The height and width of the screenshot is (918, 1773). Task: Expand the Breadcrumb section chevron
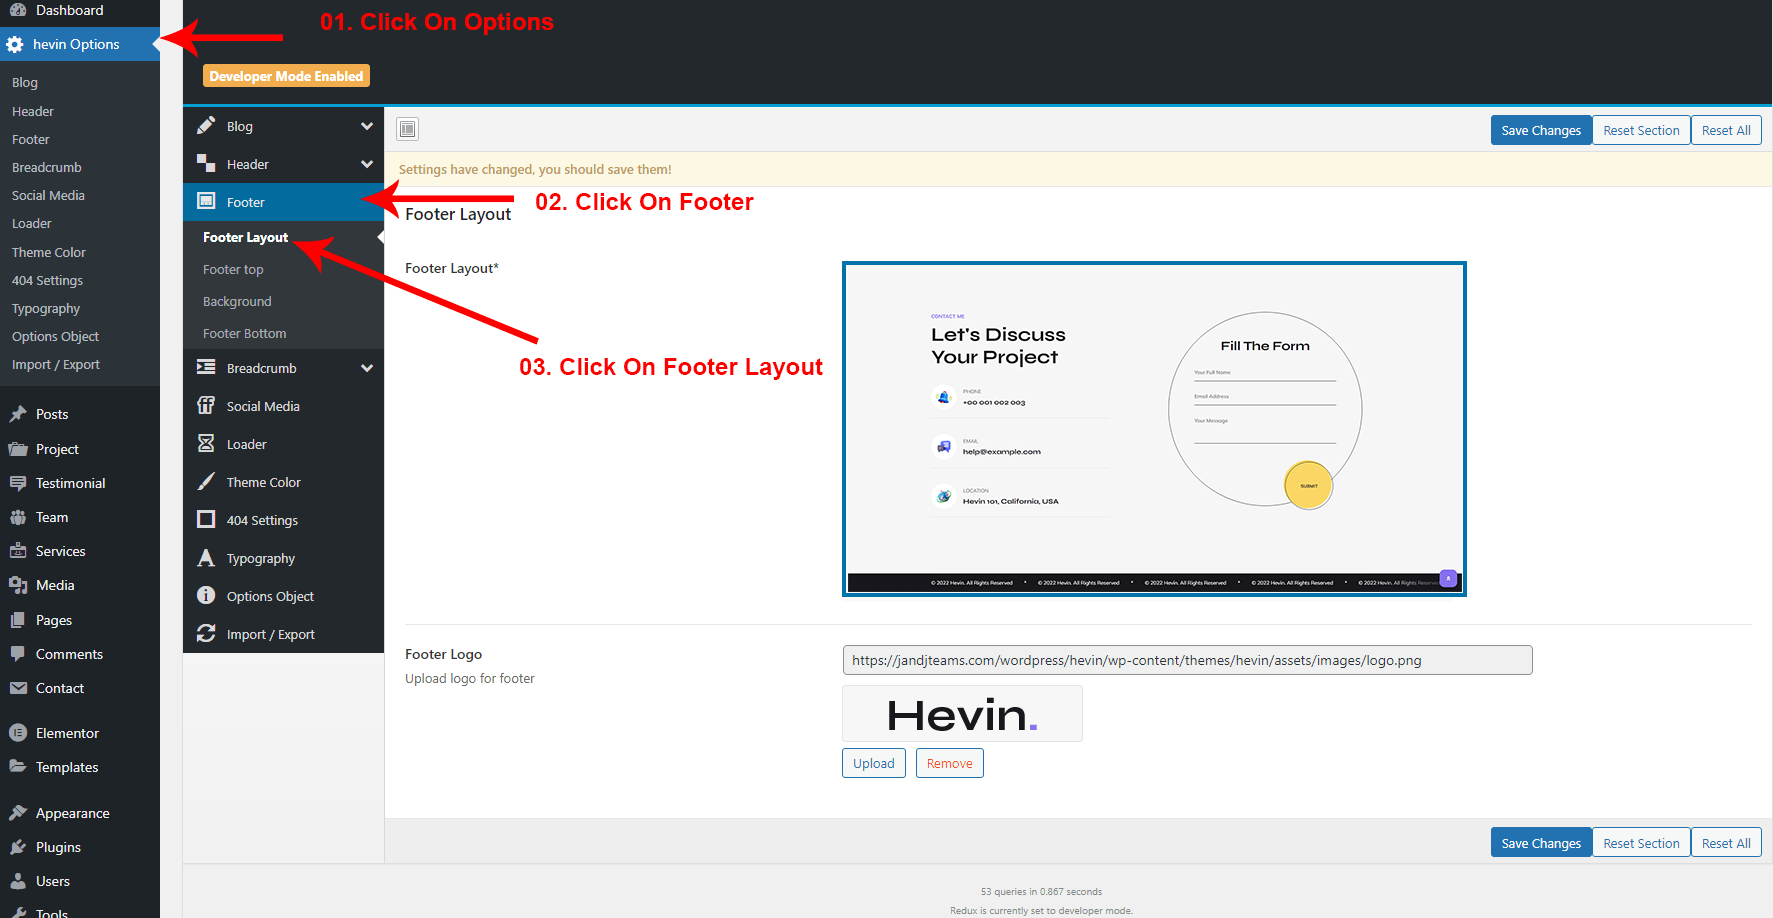click(367, 368)
